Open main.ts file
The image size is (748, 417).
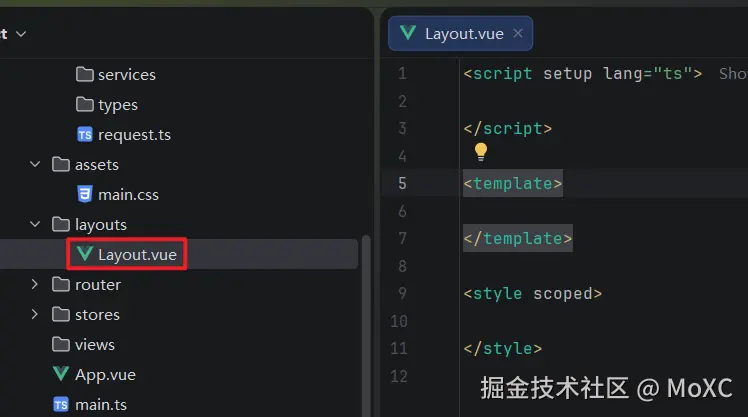coord(101,405)
